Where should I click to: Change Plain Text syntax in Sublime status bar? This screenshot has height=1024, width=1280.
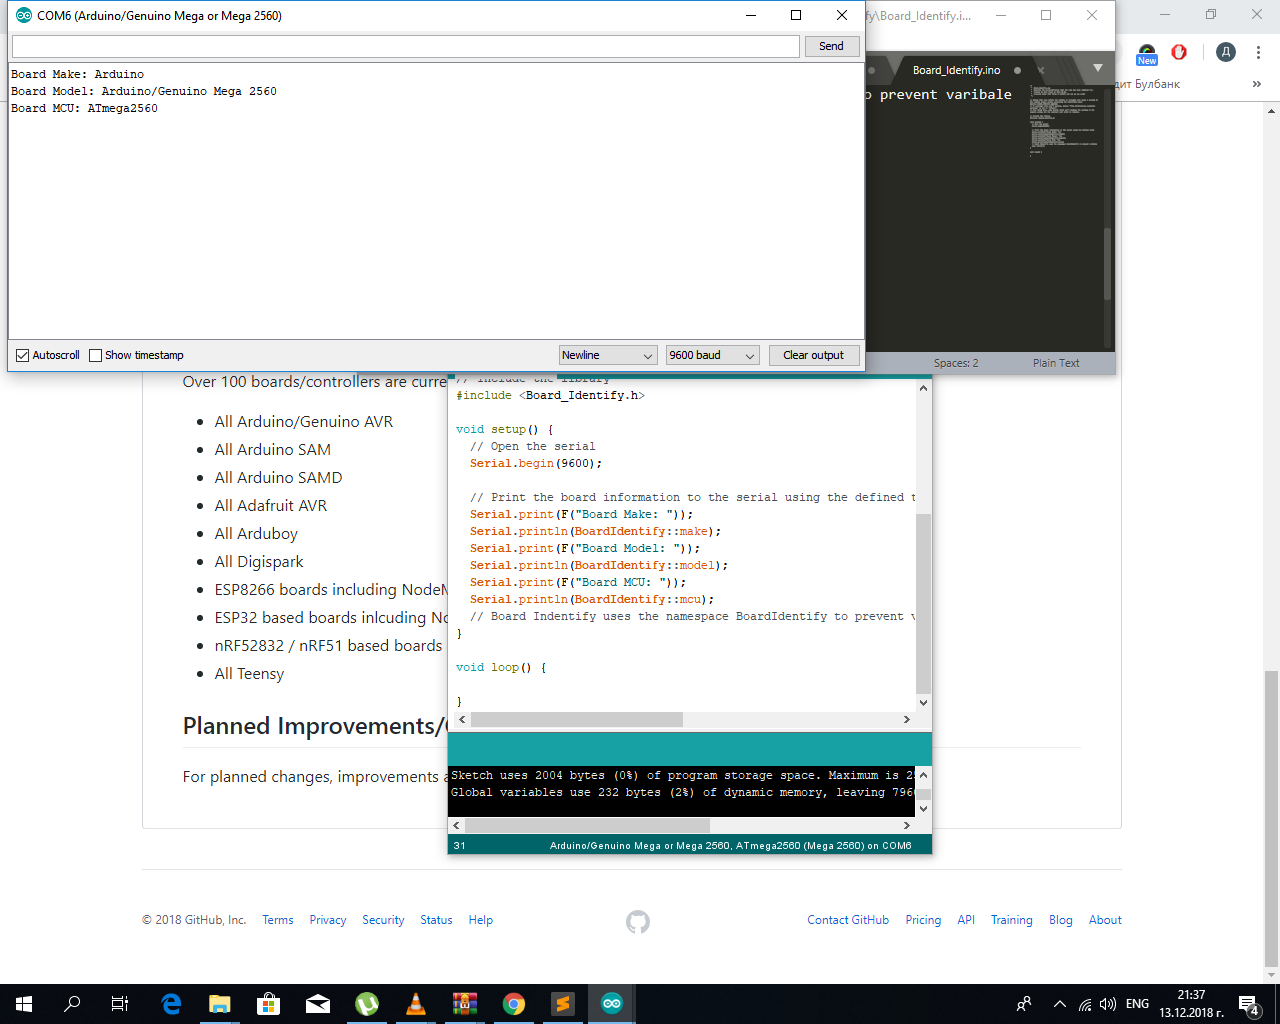[x=1056, y=363]
